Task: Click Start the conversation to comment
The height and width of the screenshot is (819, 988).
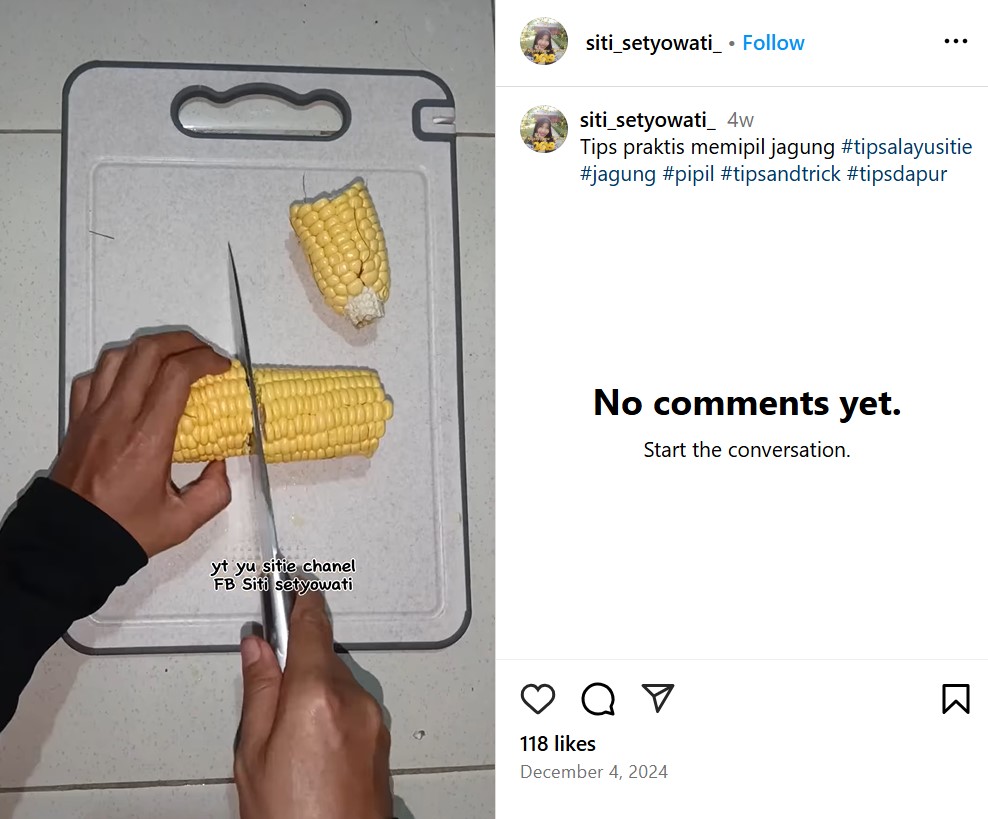Action: click(746, 449)
